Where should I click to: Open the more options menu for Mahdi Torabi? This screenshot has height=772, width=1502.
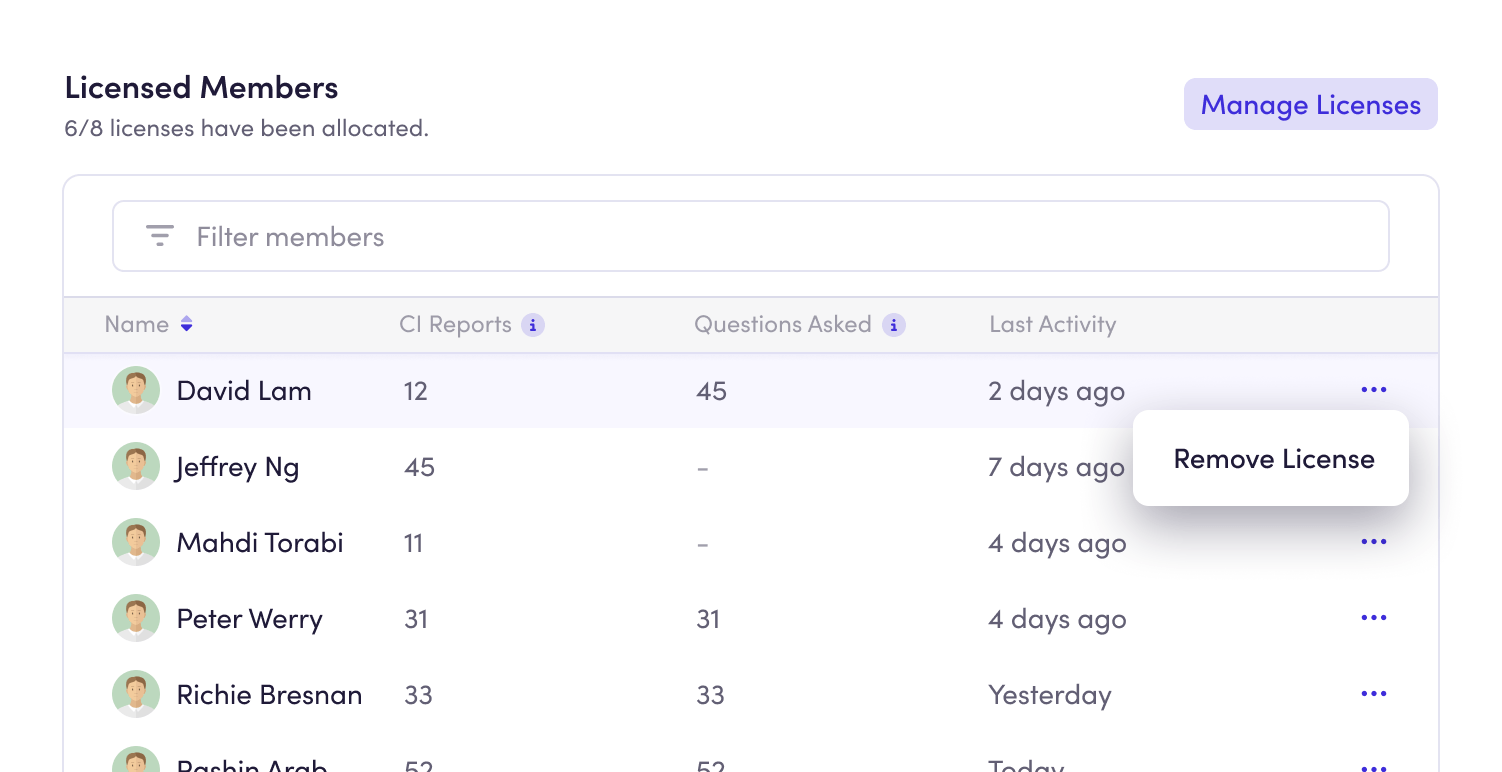point(1374,542)
